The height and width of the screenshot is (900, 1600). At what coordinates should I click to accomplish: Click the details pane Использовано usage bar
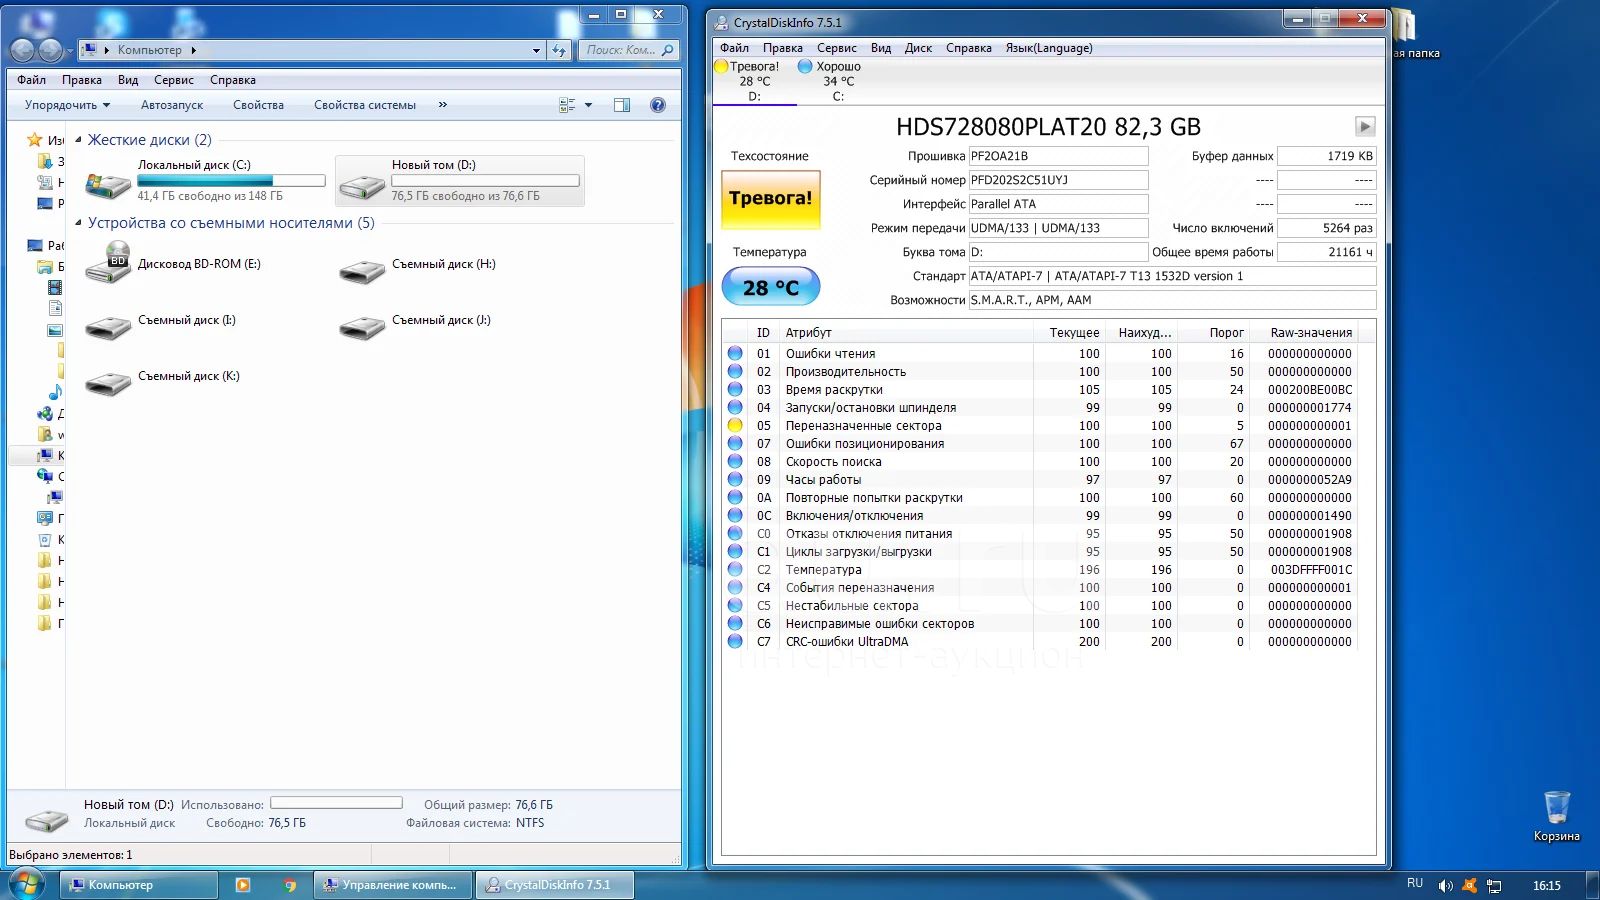click(x=336, y=803)
